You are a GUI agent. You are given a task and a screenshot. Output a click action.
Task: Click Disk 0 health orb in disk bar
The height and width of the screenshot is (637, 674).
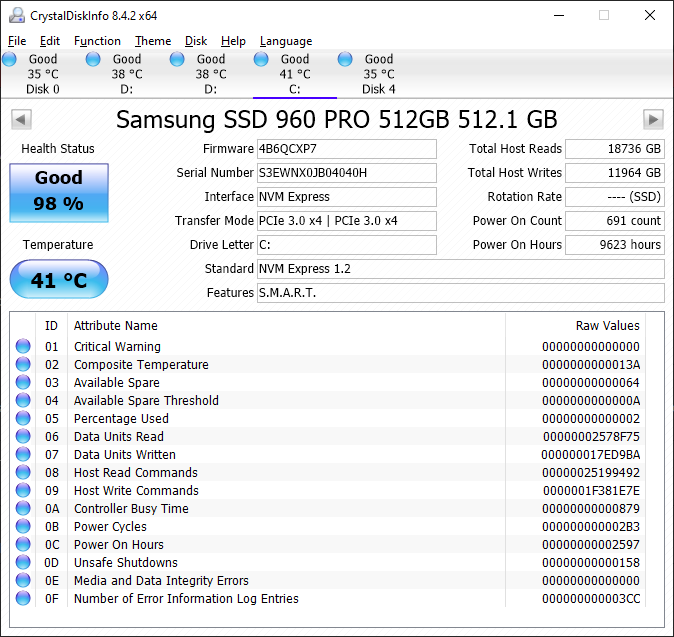click(10, 60)
